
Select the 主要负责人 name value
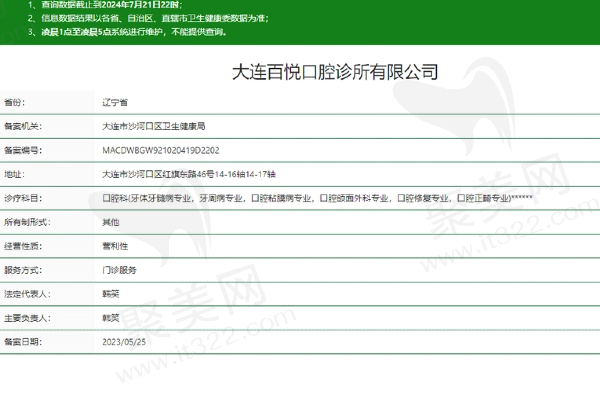coord(111,318)
